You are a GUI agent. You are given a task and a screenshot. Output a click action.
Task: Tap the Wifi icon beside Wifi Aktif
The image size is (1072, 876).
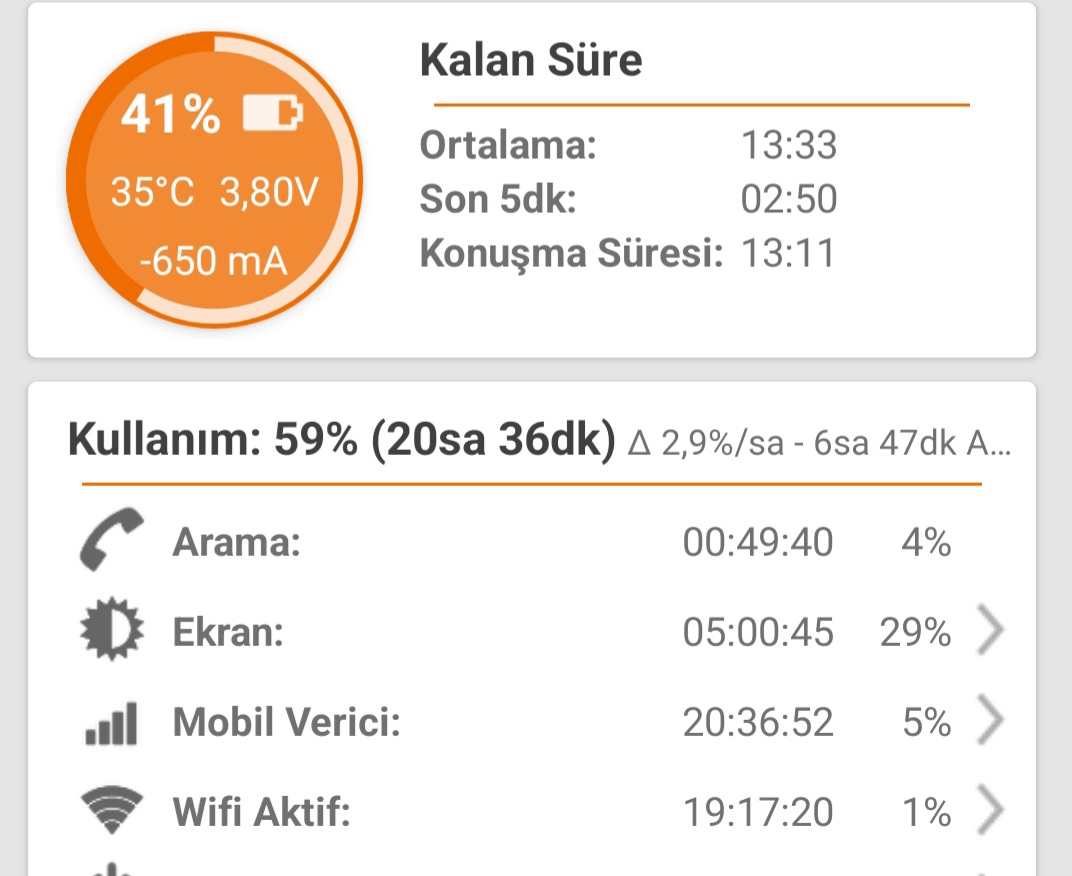(x=111, y=810)
